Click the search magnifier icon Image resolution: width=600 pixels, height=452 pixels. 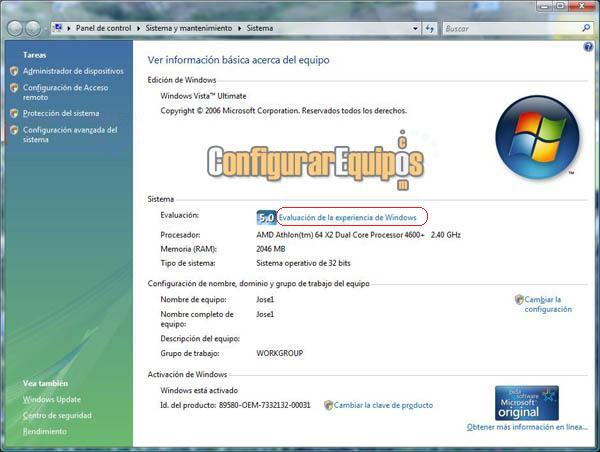pyautogui.click(x=586, y=28)
